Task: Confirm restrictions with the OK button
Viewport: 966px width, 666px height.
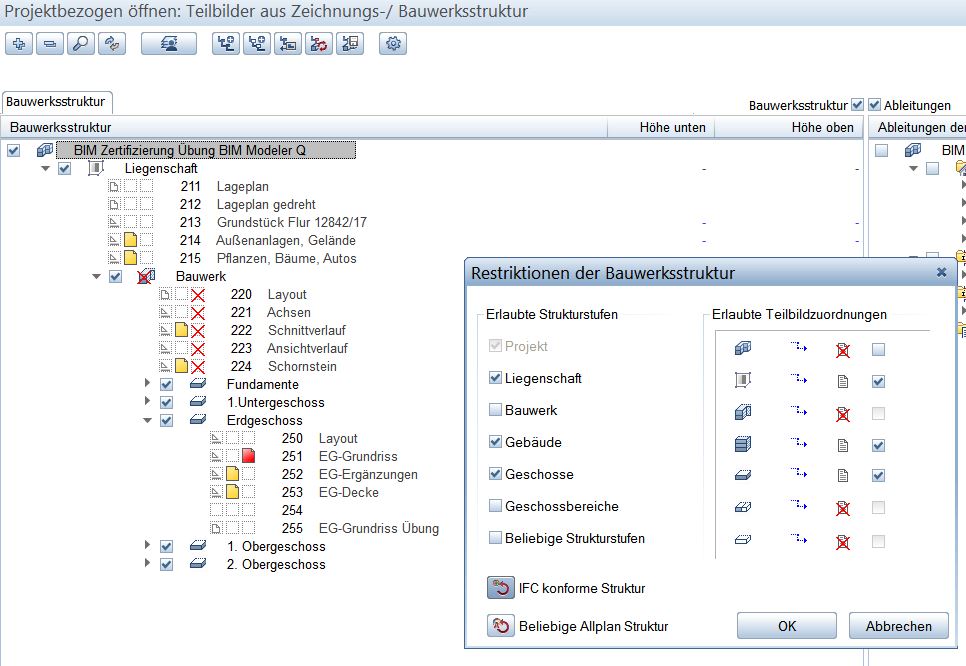Action: click(787, 626)
